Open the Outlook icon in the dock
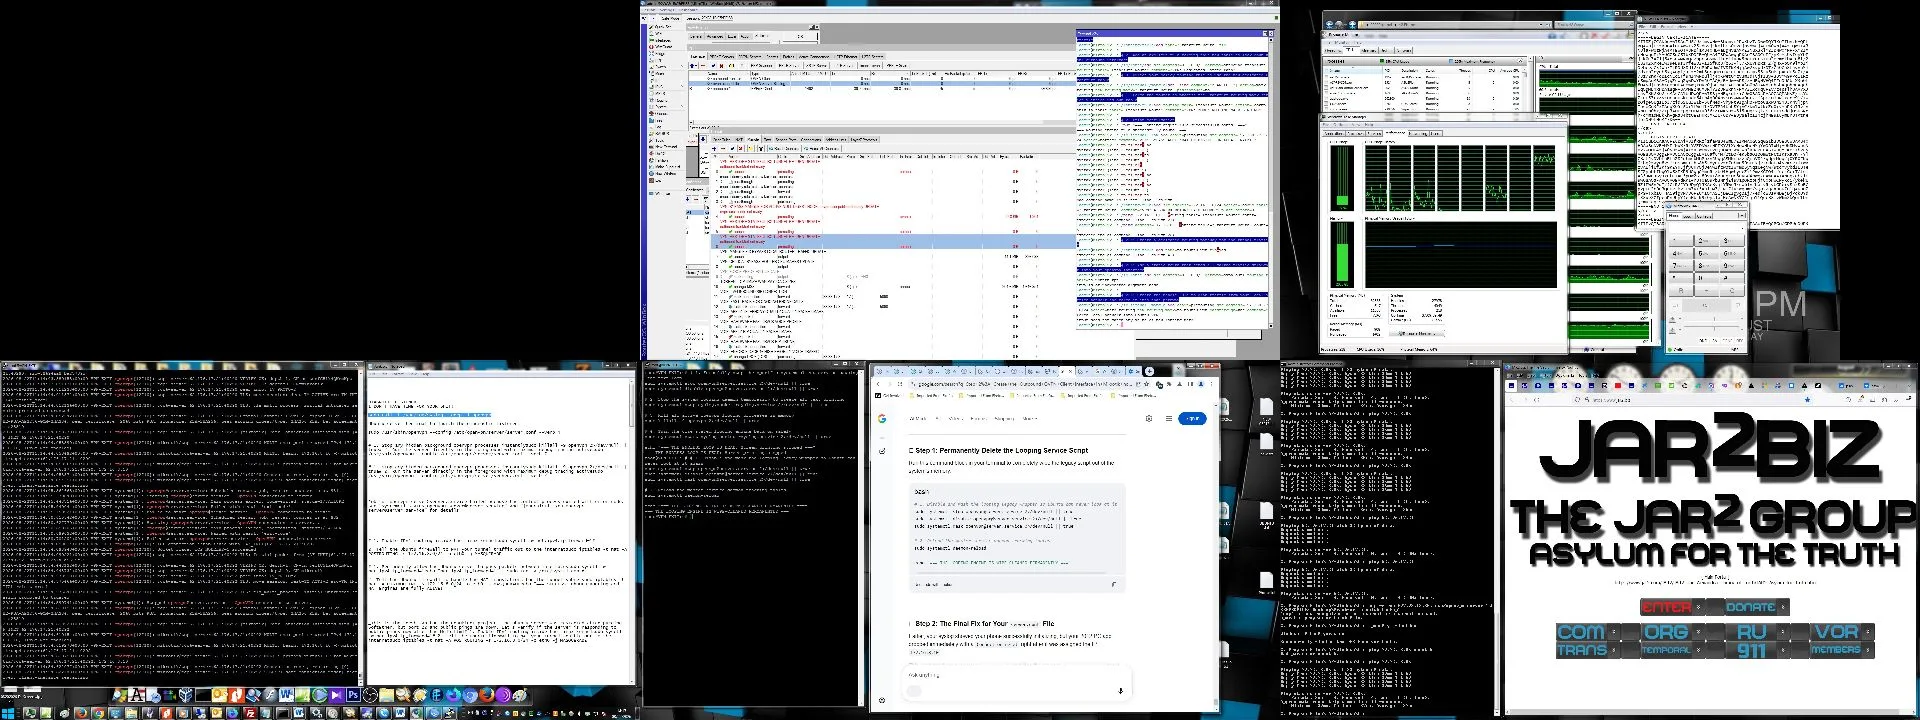Image resolution: width=1920 pixels, height=720 pixels. [x=218, y=695]
